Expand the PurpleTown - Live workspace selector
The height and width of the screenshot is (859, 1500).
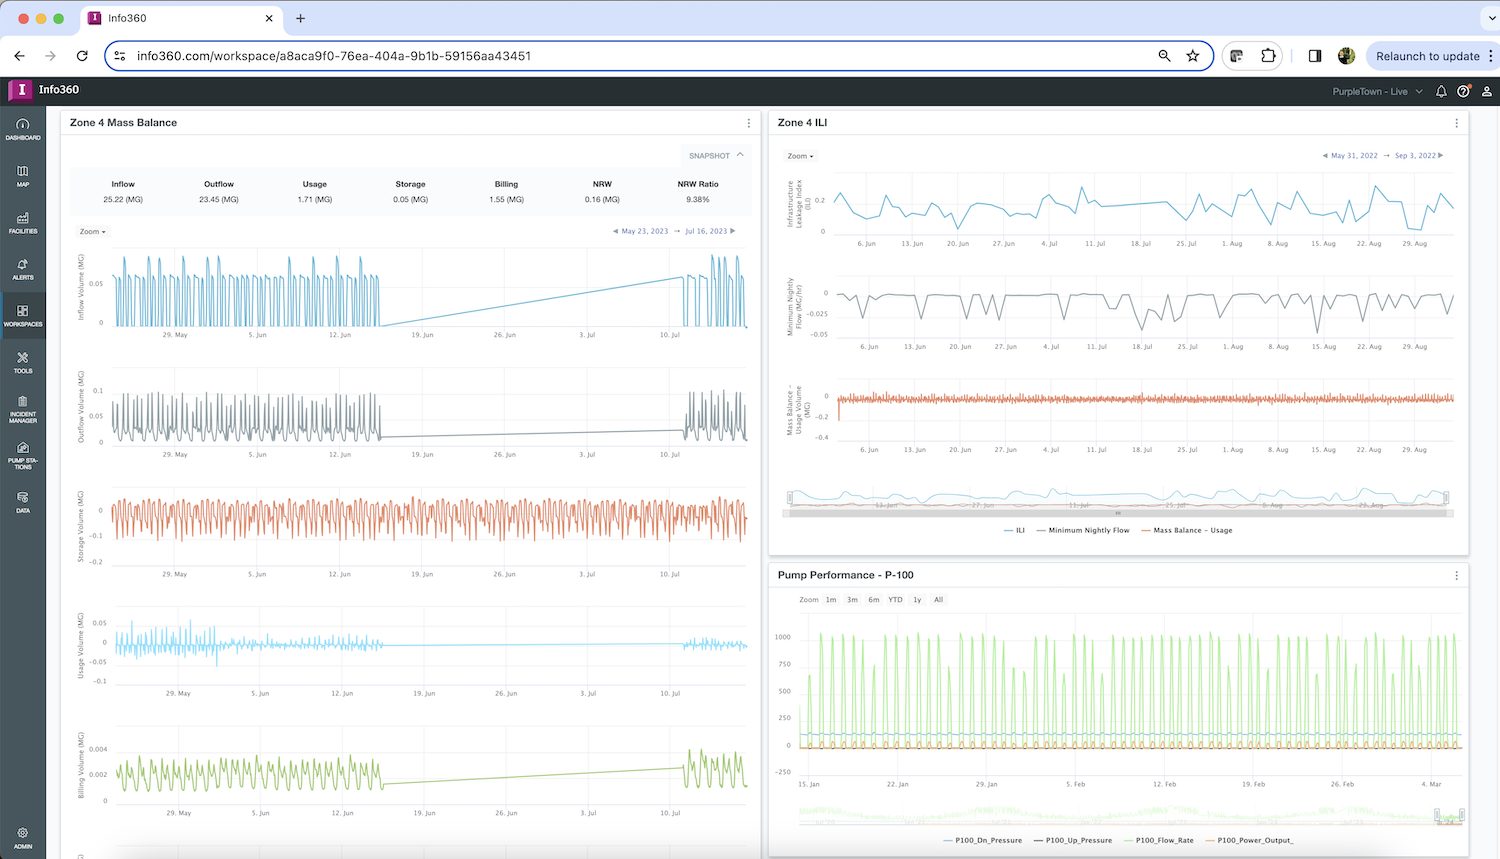click(x=1378, y=91)
